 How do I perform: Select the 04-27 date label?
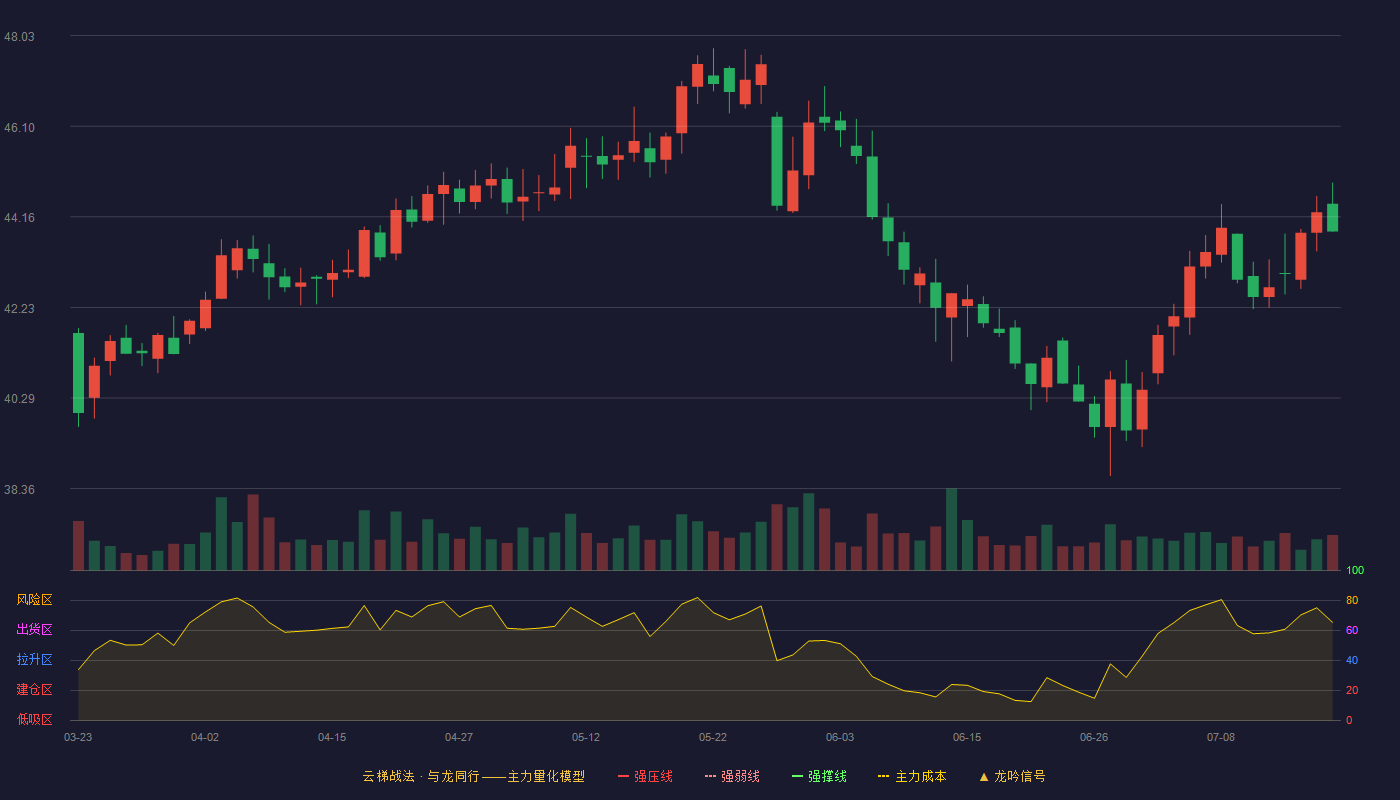coord(459,737)
